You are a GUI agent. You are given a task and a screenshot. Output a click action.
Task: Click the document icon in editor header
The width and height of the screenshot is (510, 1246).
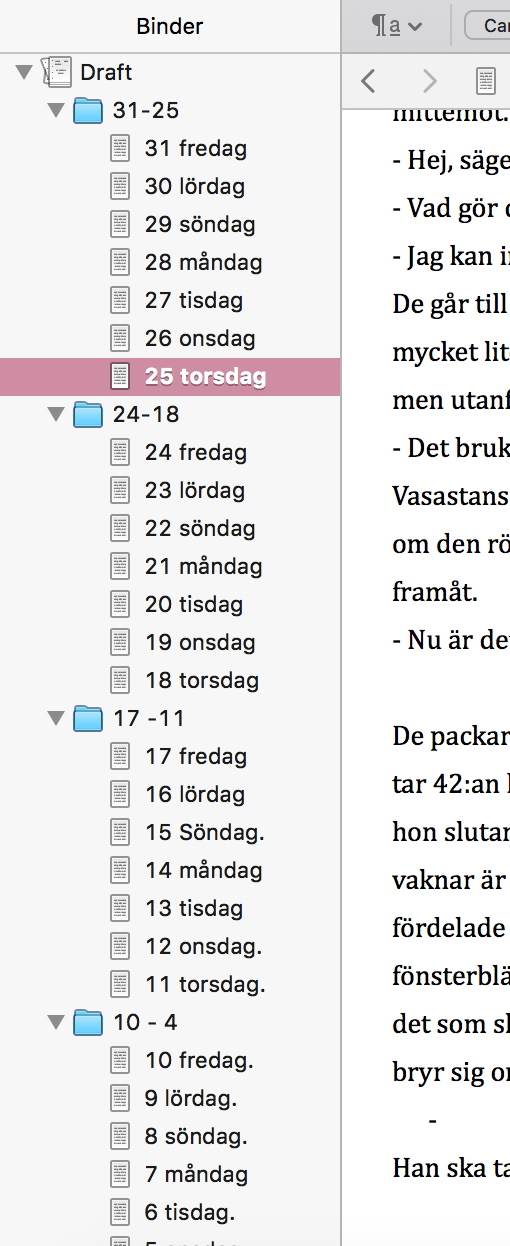click(487, 80)
